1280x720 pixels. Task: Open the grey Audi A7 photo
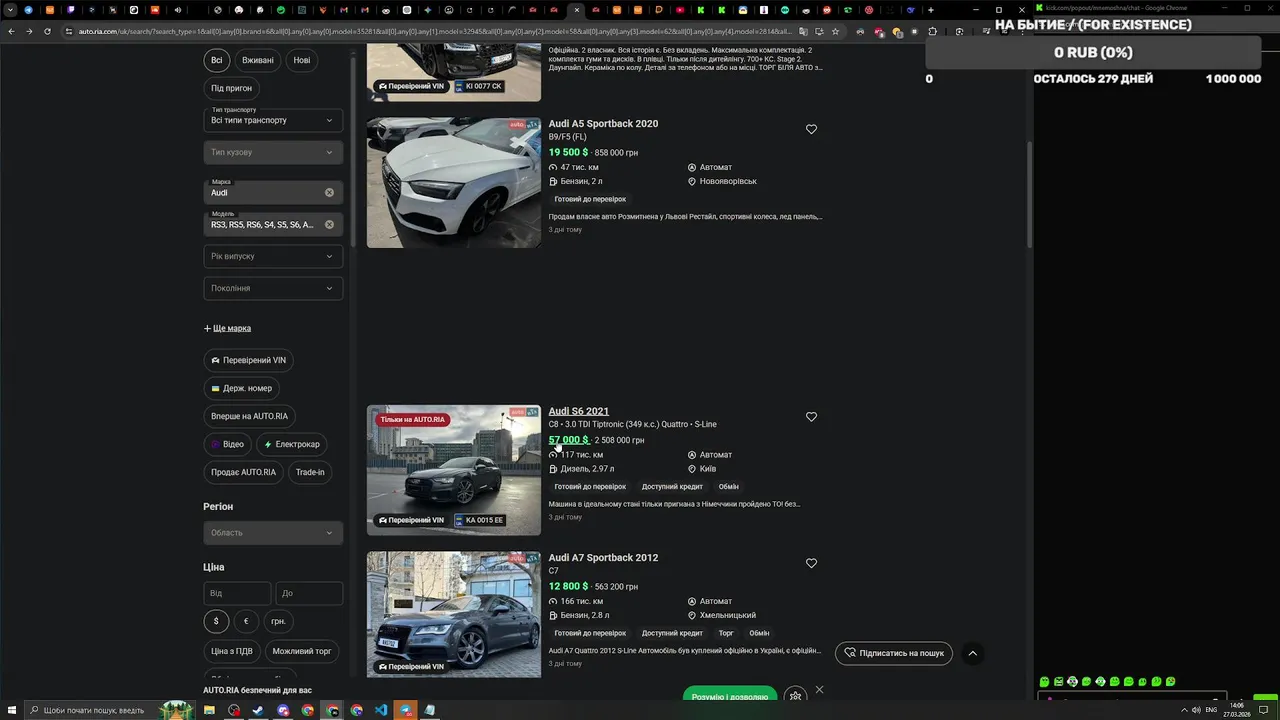[454, 614]
